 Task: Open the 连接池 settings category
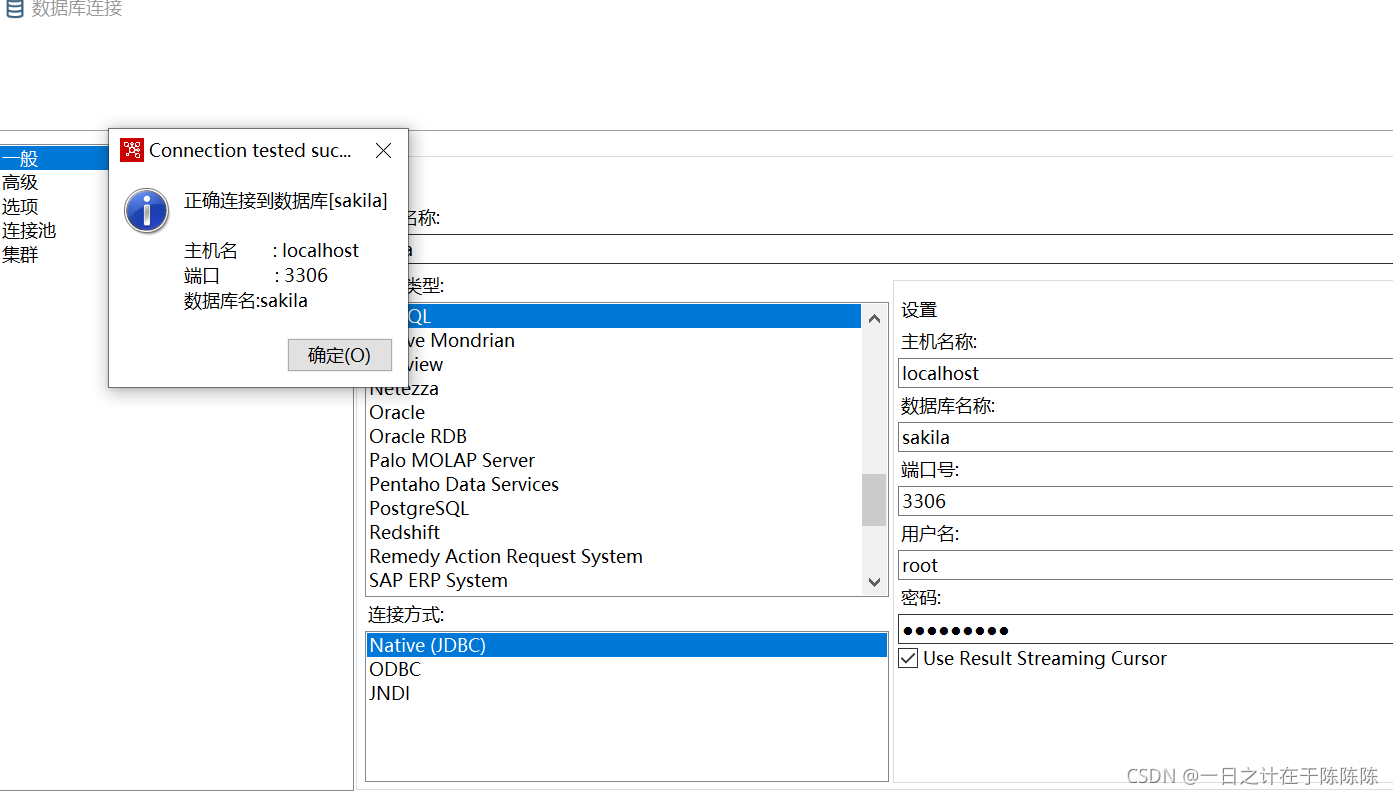(x=29, y=230)
